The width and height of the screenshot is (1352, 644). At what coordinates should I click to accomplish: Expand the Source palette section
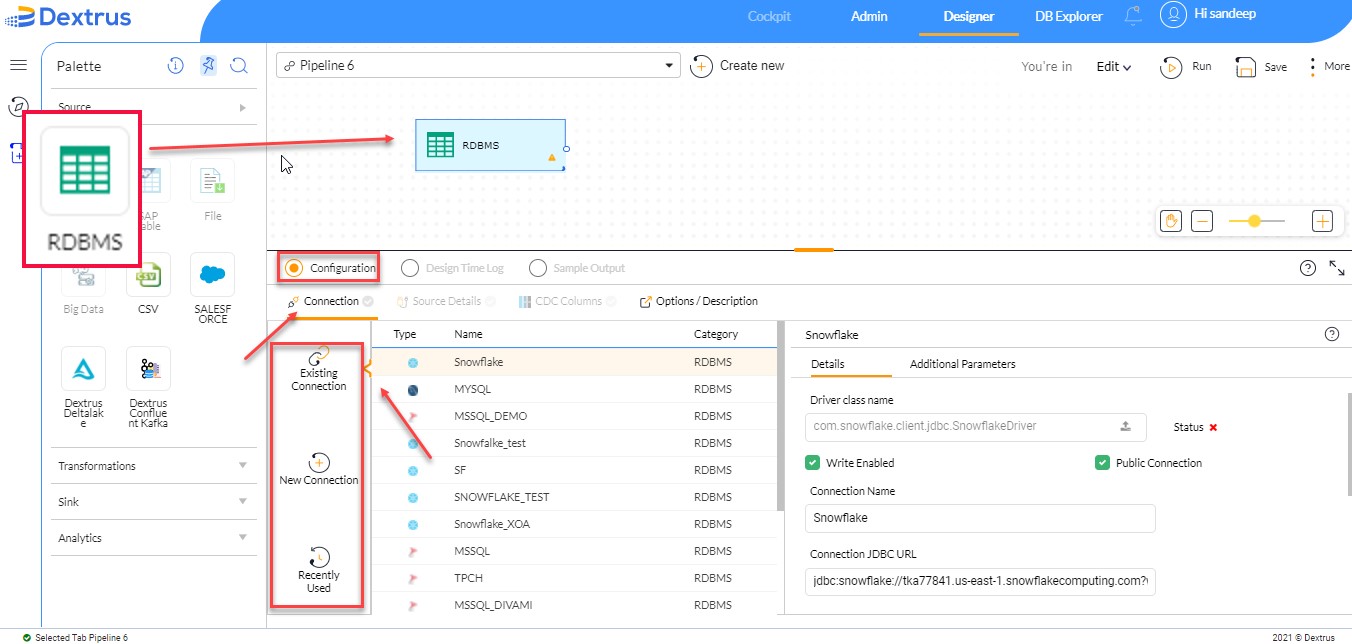click(153, 107)
